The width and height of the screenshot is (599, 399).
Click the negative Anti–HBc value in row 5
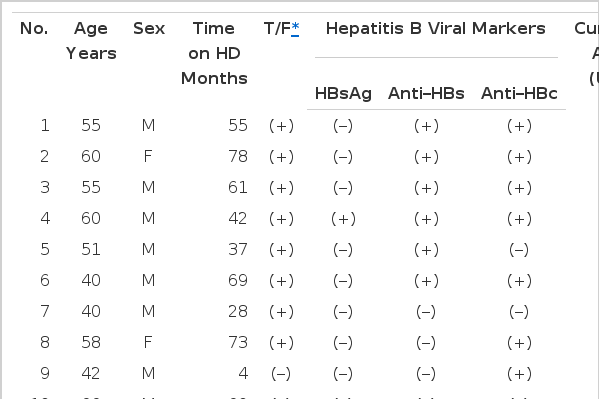tap(519, 250)
